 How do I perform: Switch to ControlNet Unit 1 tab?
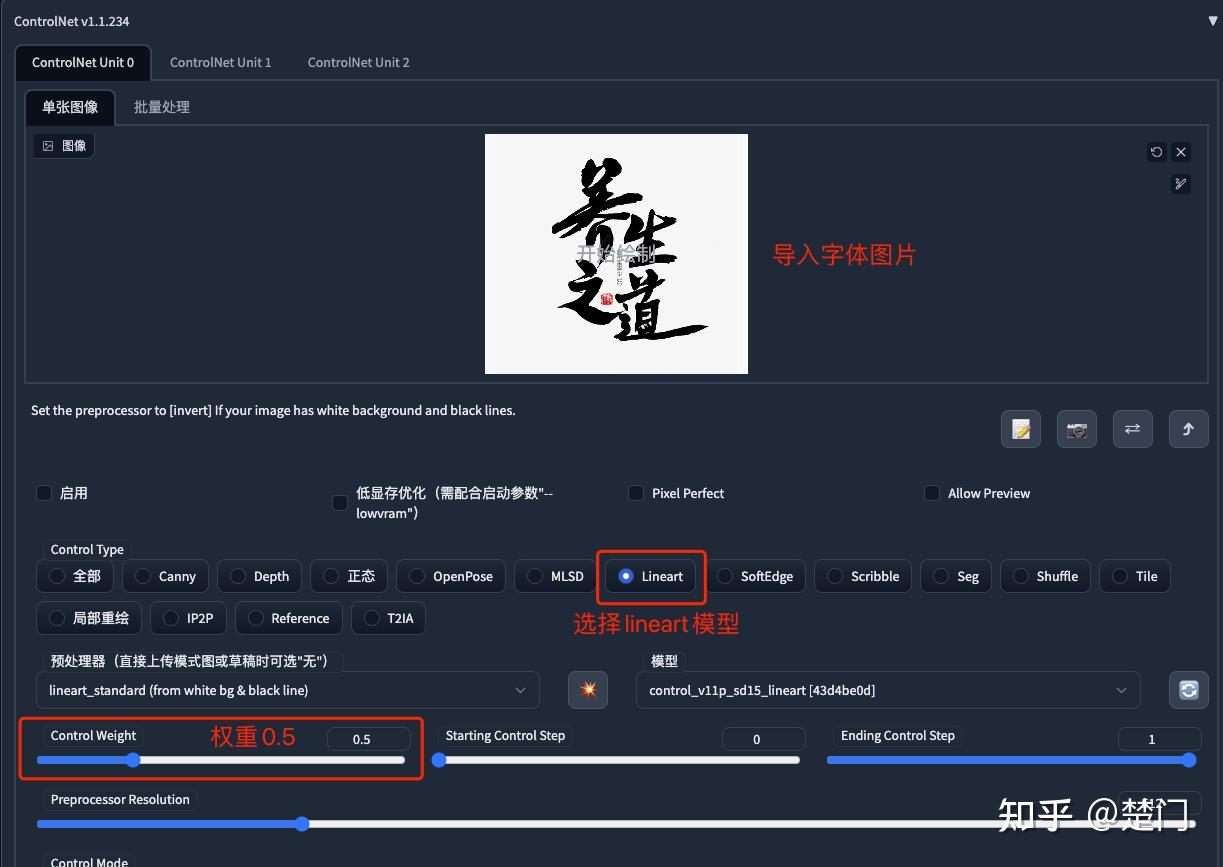click(220, 62)
